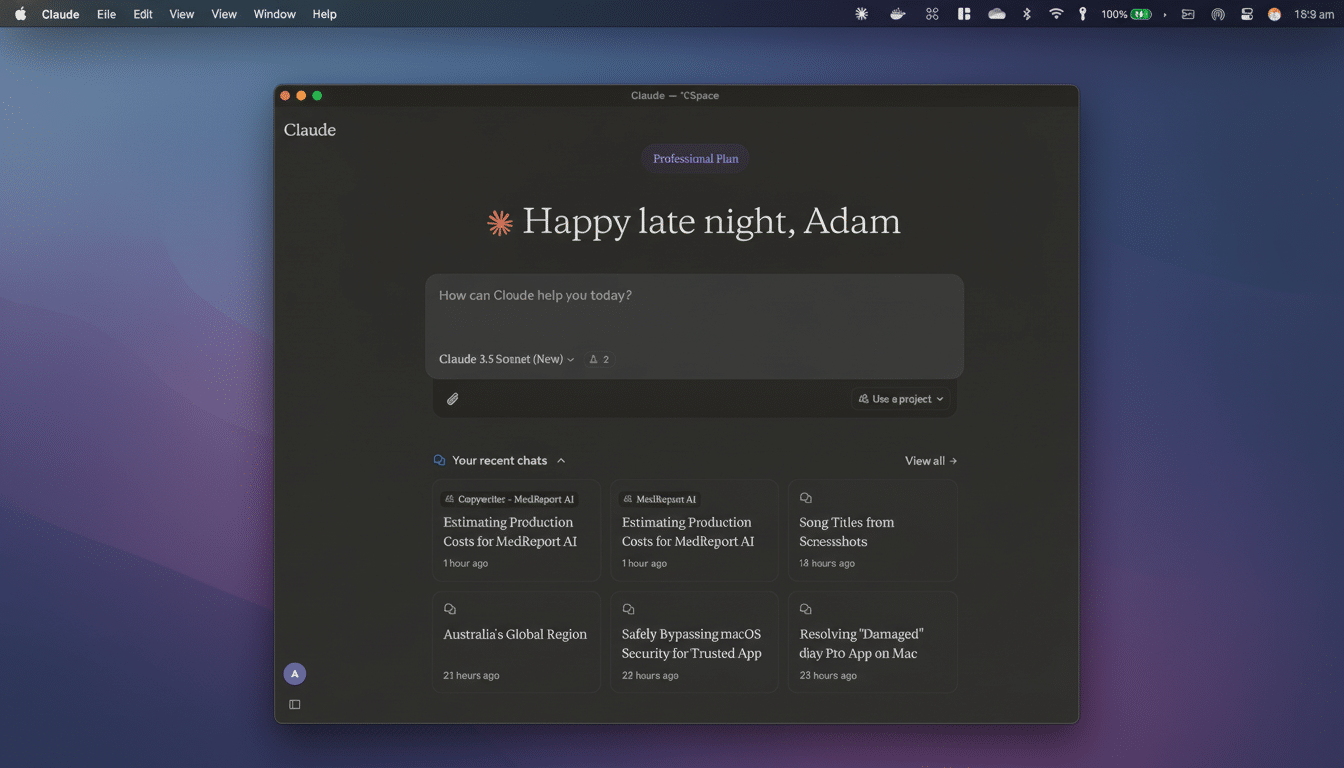Click the orange Claude starburst logo beside greeting
Image resolution: width=1344 pixels, height=768 pixels.
coord(500,223)
